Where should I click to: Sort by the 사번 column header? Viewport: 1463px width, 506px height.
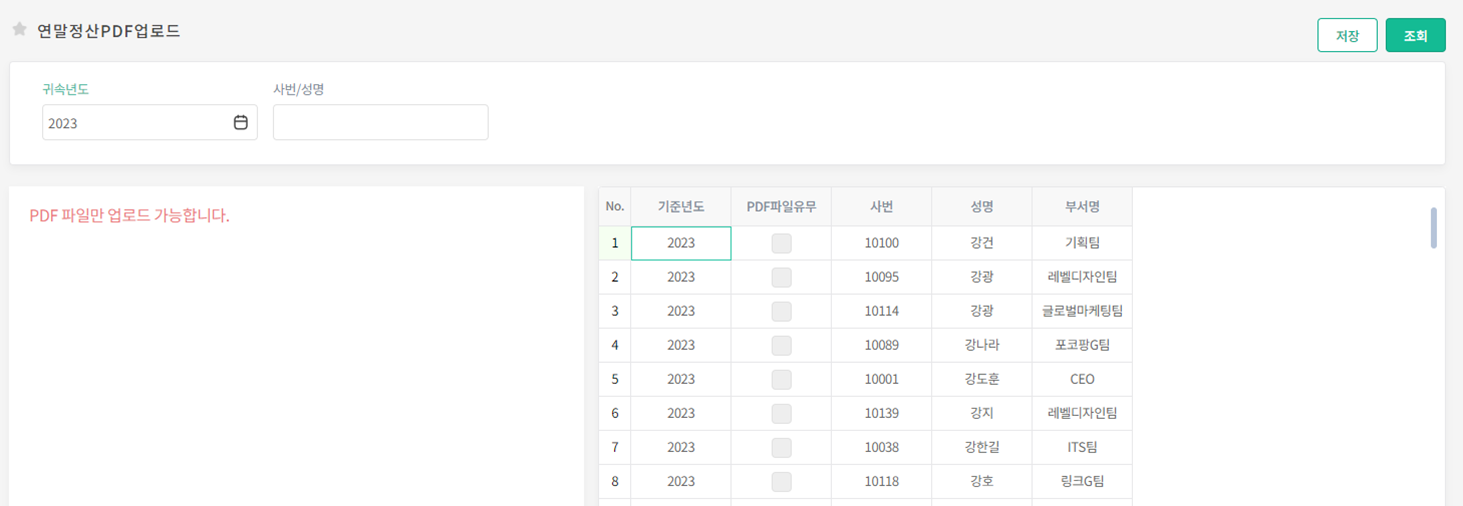881,207
